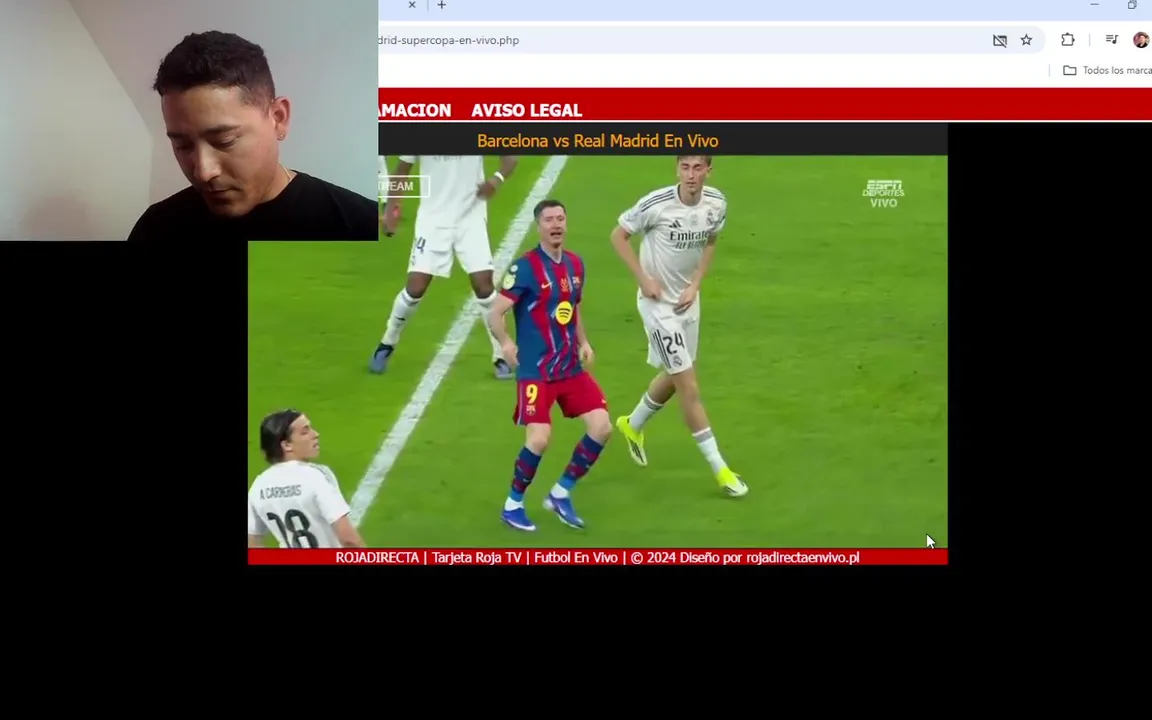
Task: Click the webcam overlay of the streamer
Action: [x=189, y=120]
